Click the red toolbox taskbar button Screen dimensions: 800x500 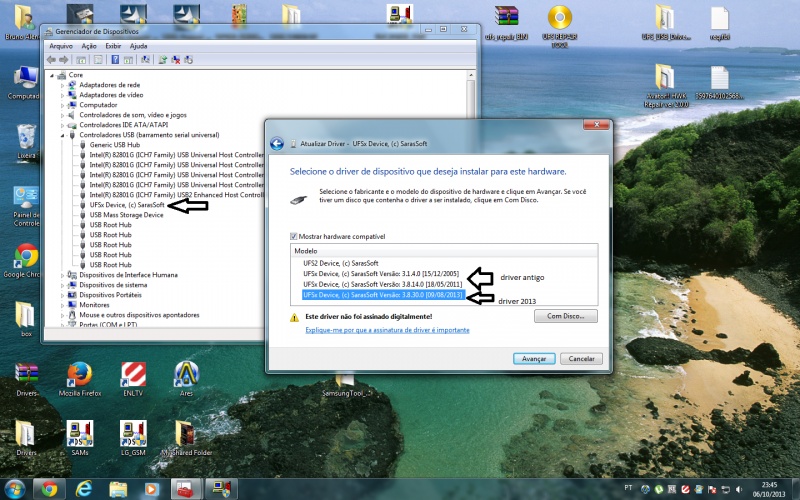(x=185, y=489)
